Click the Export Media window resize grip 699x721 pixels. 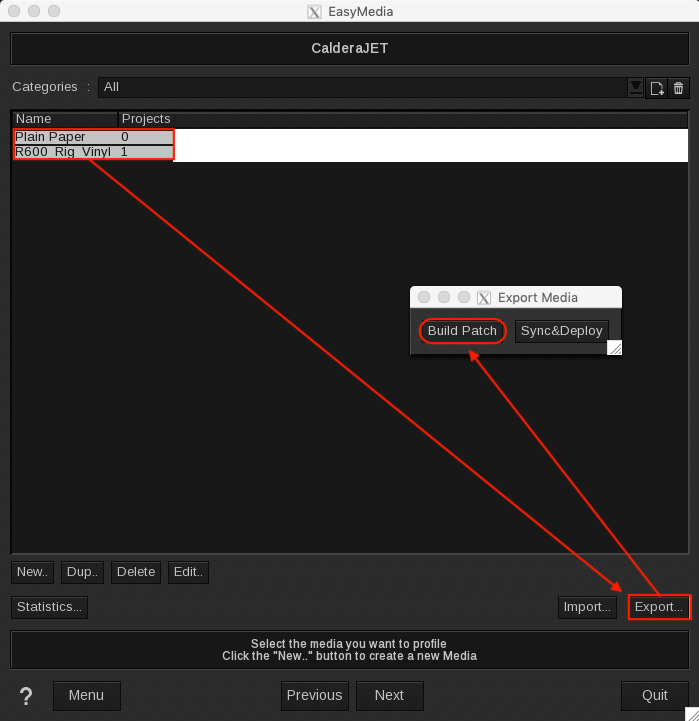(615, 348)
